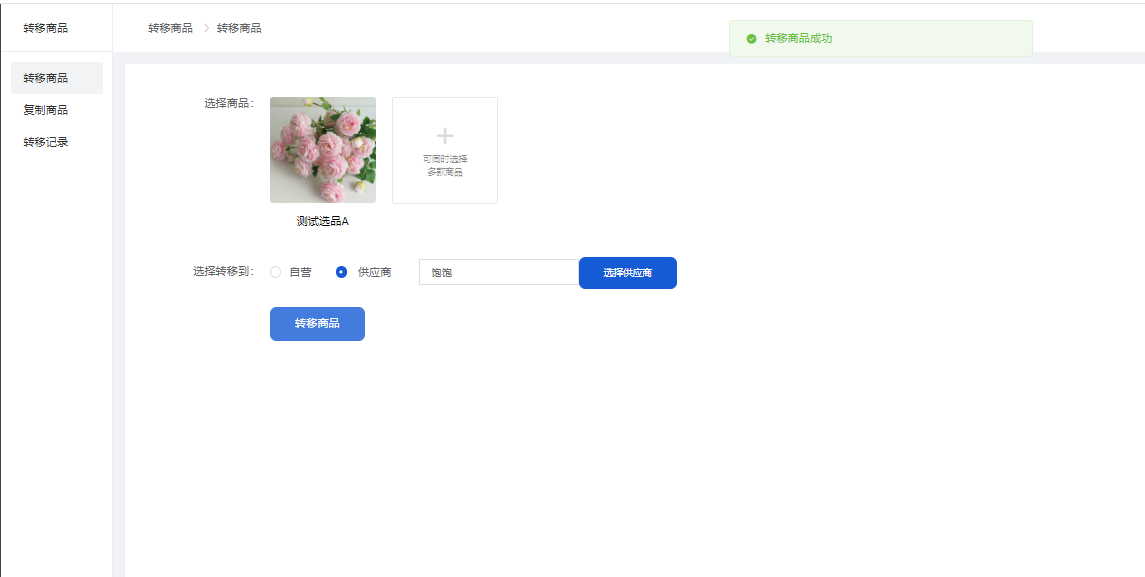Viewport: 1145px width, 577px height.
Task: Open 复制商品 in the sidebar
Action: coord(46,110)
